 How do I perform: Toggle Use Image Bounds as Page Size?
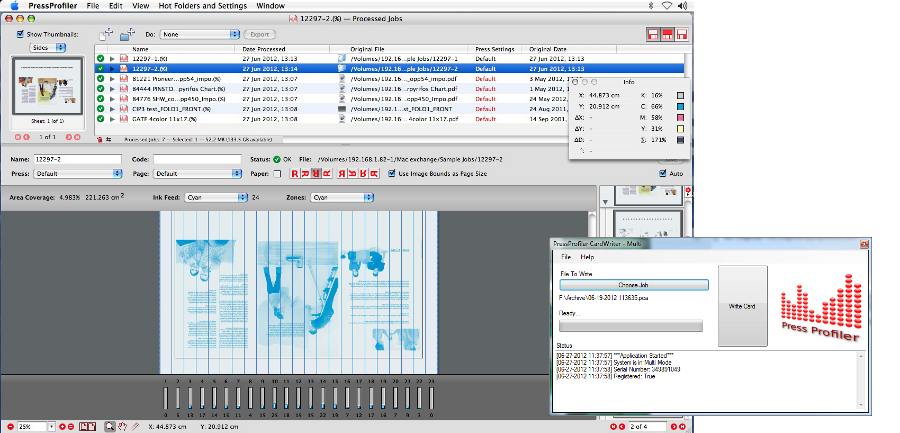(x=392, y=173)
